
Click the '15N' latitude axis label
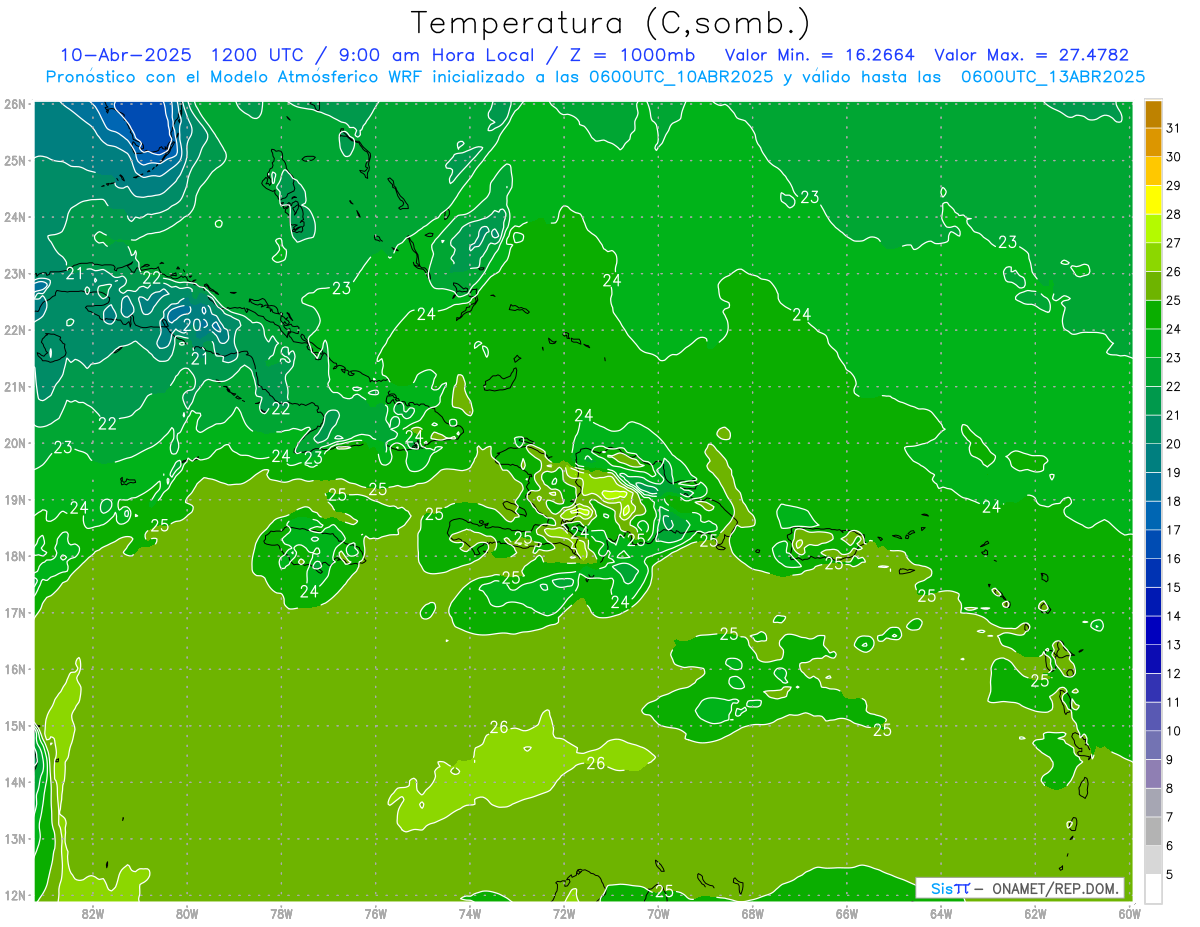13,725
